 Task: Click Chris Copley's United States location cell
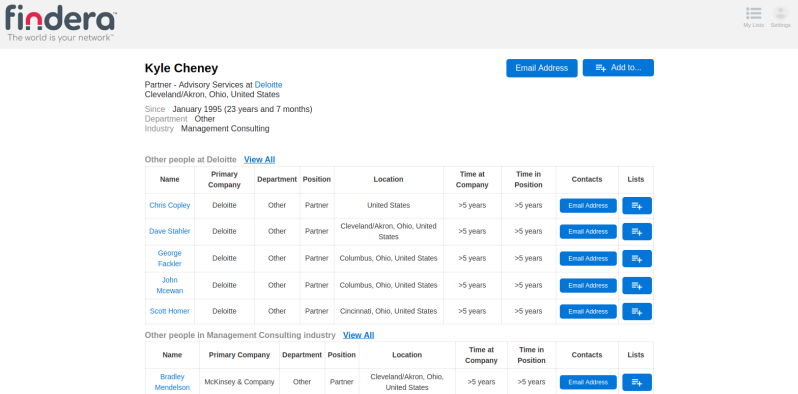tap(388, 205)
